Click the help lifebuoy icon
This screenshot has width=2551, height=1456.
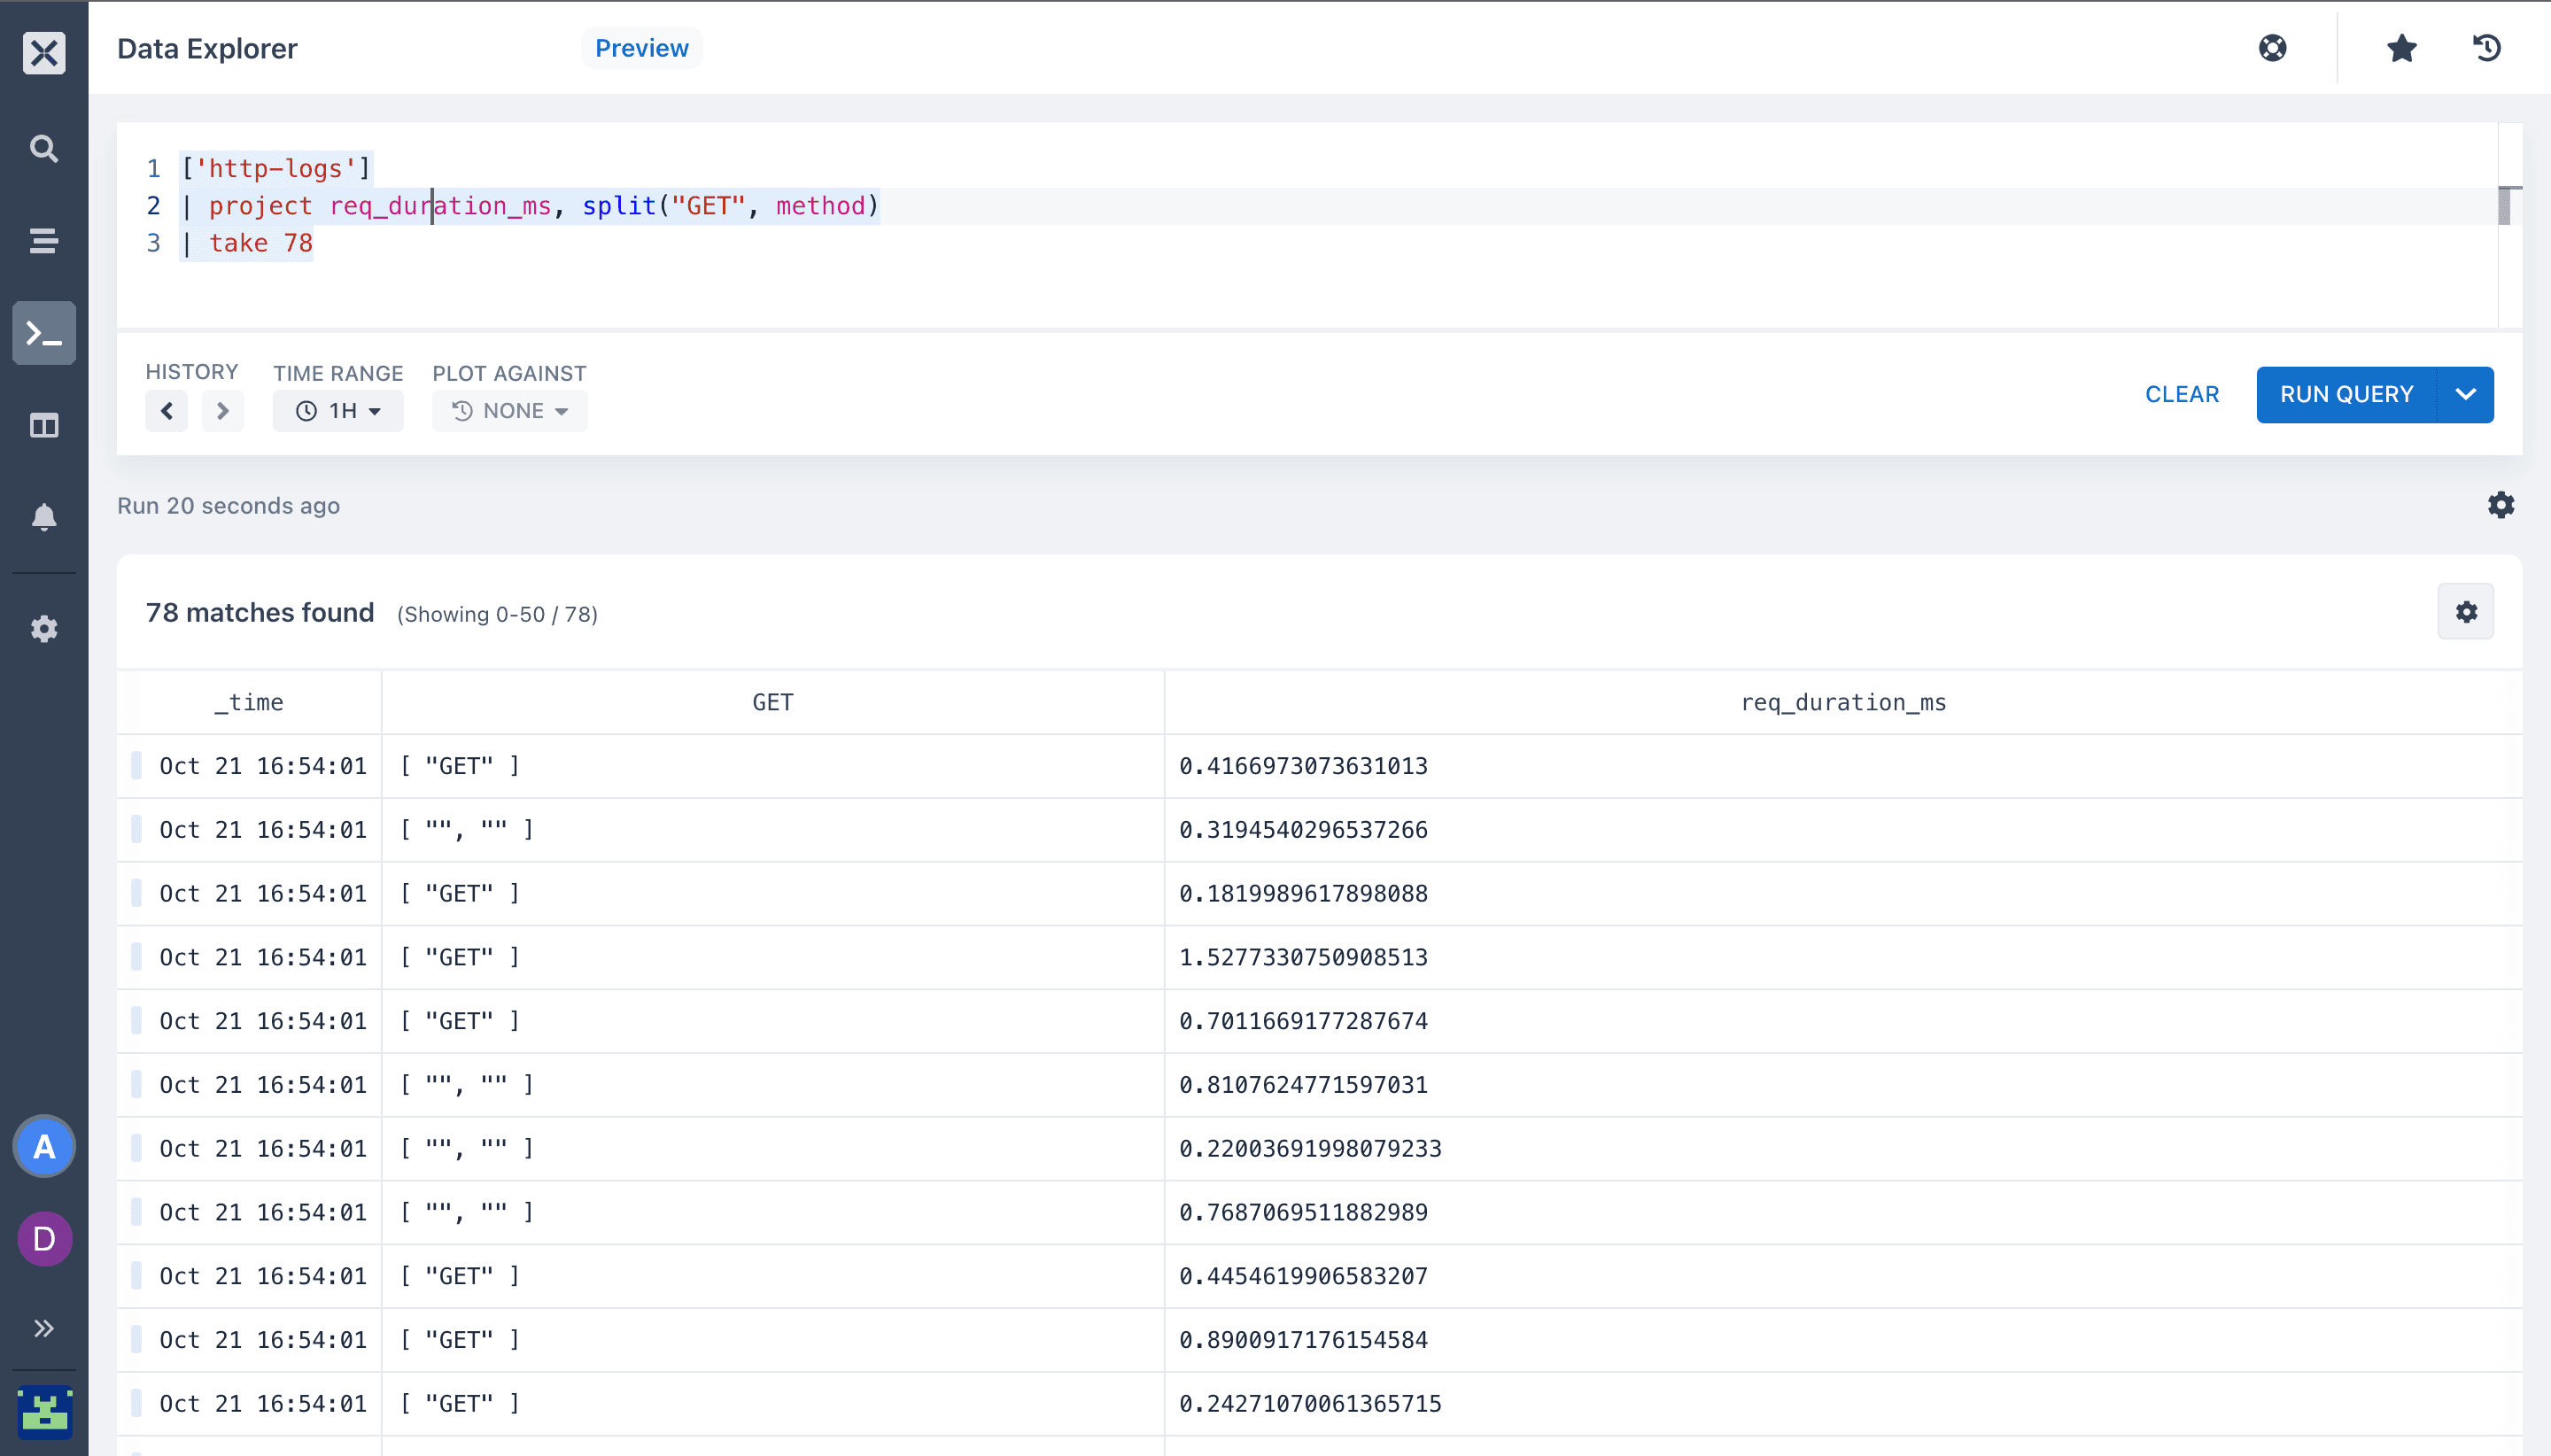(2272, 48)
